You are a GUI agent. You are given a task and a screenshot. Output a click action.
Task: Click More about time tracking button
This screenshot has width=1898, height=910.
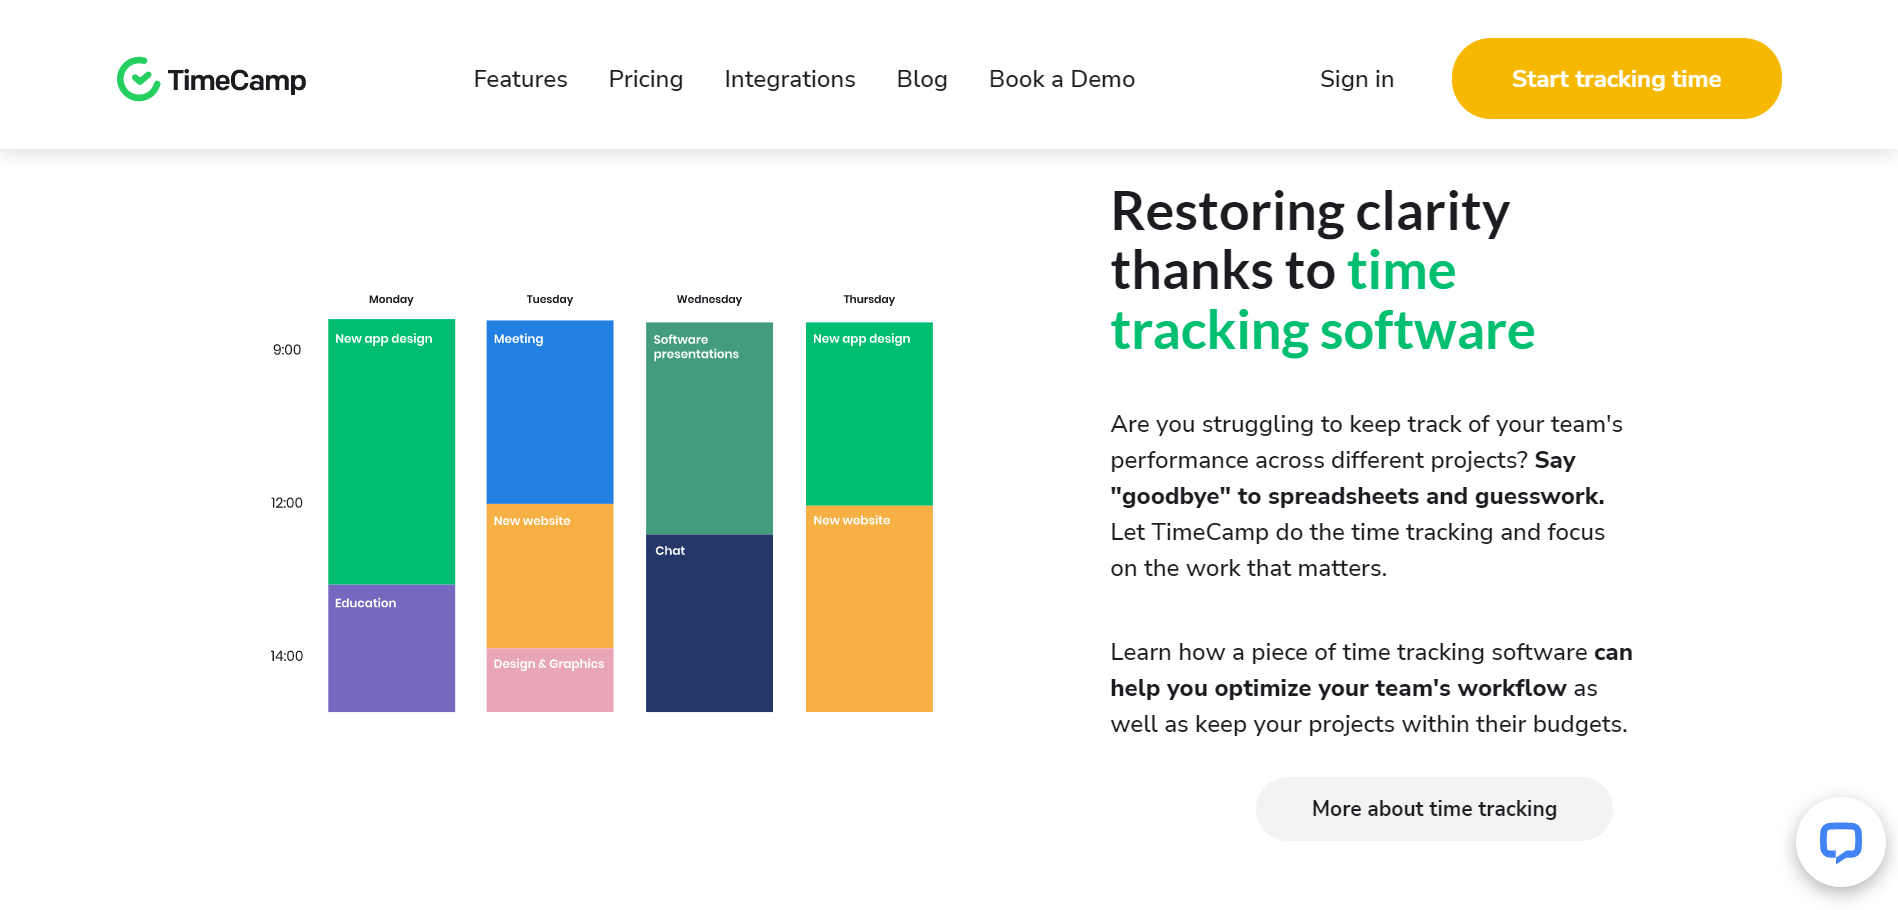(x=1433, y=809)
